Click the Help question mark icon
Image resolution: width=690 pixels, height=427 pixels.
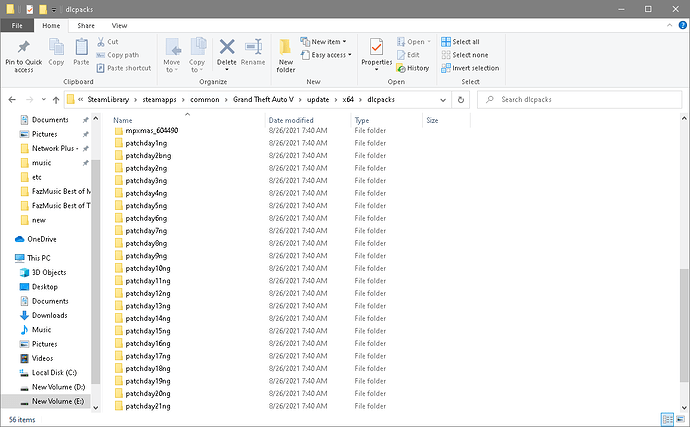pyautogui.click(x=683, y=26)
